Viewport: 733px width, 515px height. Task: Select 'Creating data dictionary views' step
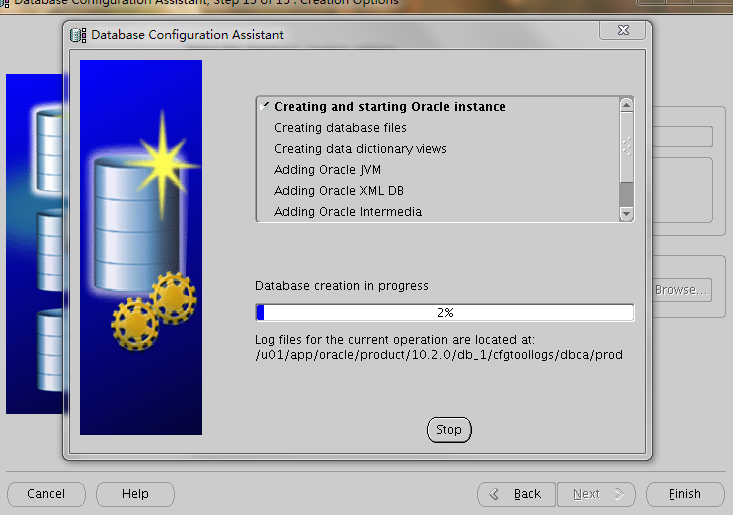360,149
